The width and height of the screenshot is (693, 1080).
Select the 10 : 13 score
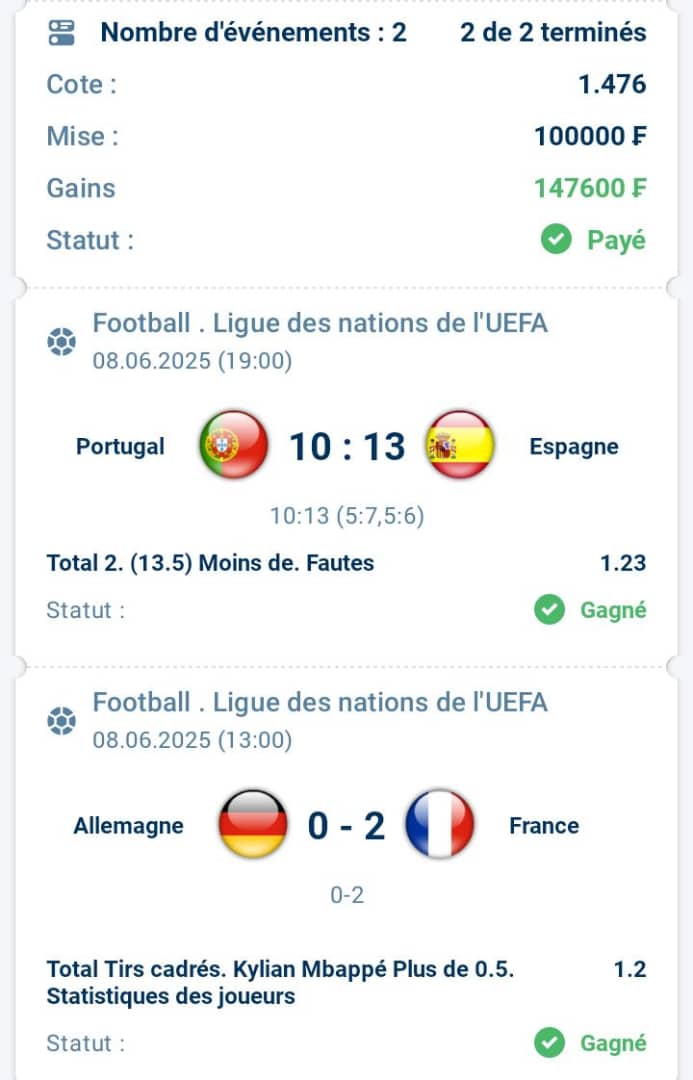[347, 446]
